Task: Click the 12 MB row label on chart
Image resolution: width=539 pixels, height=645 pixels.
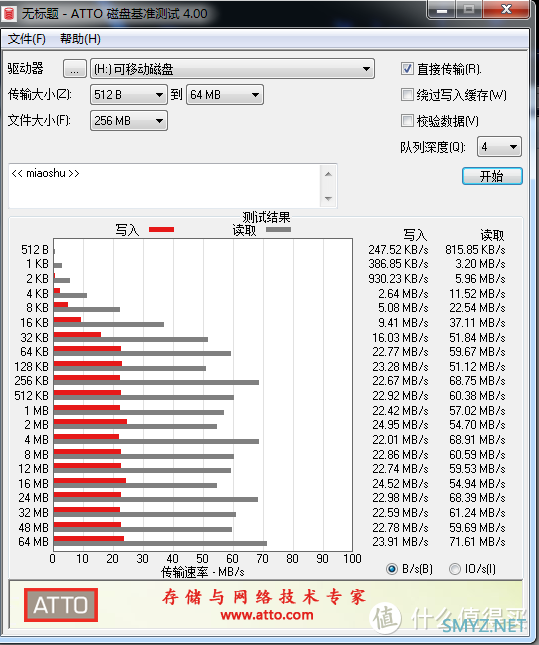Action: tap(33, 469)
